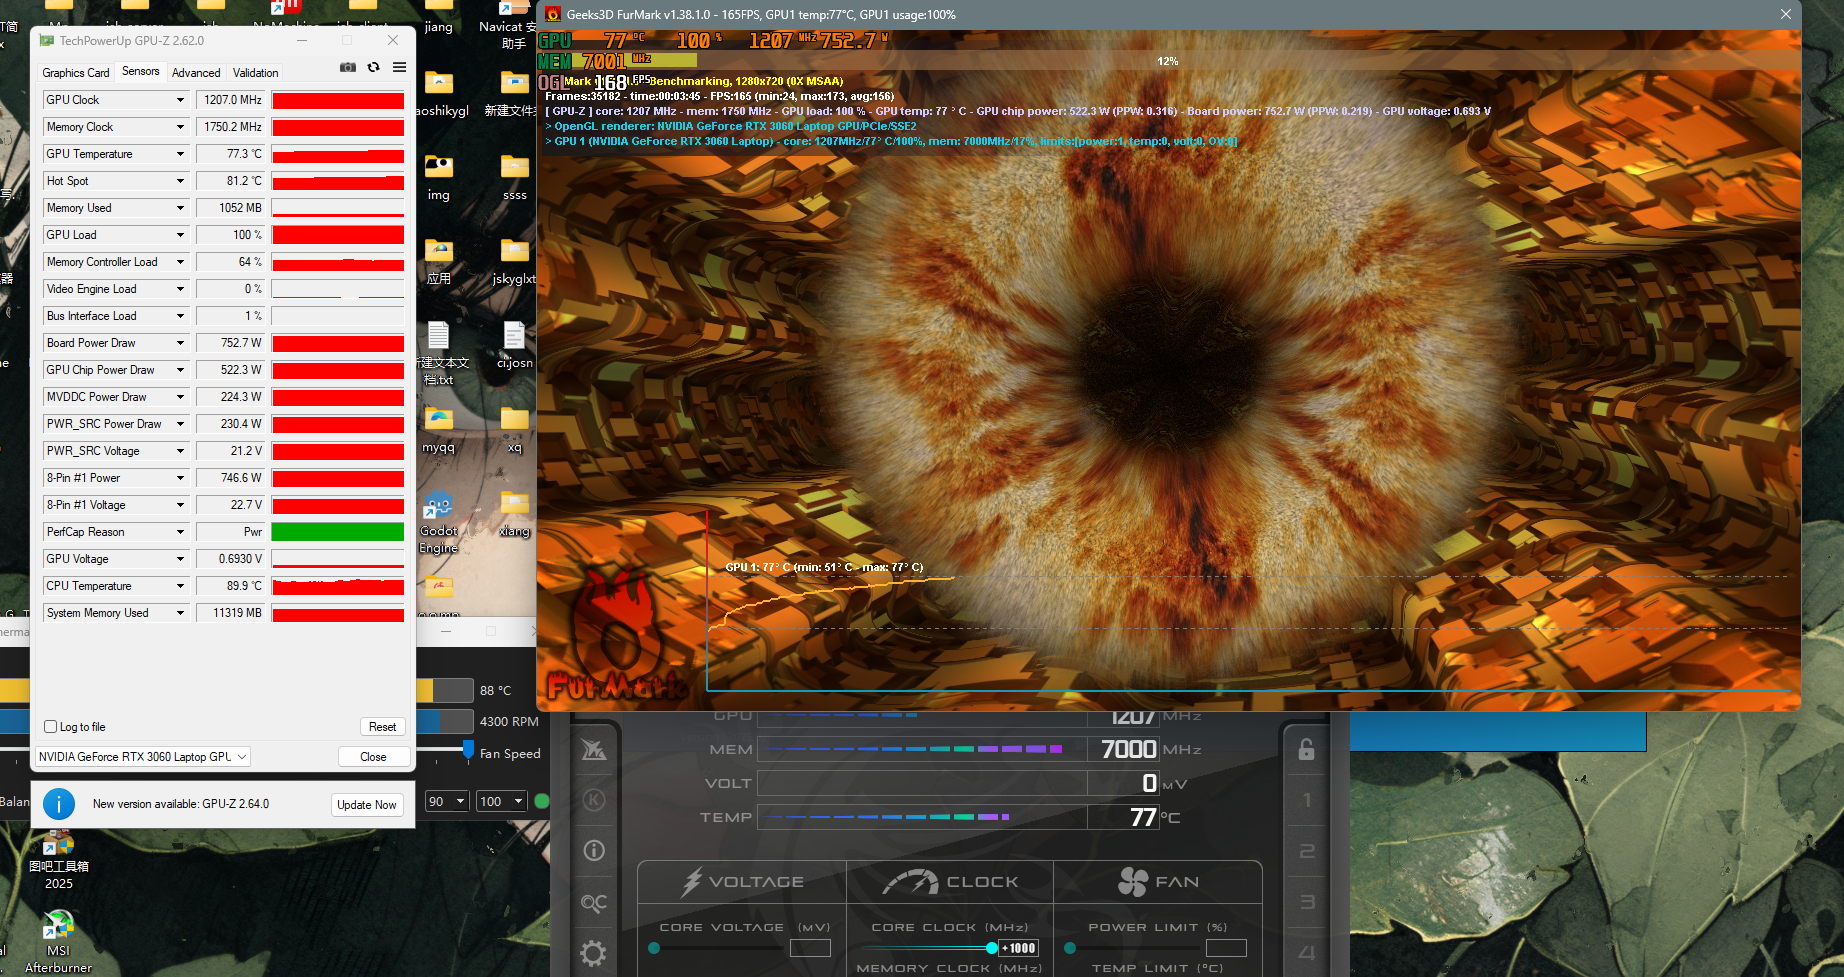Click the Update Now button
This screenshot has height=977, width=1844.
(x=367, y=805)
